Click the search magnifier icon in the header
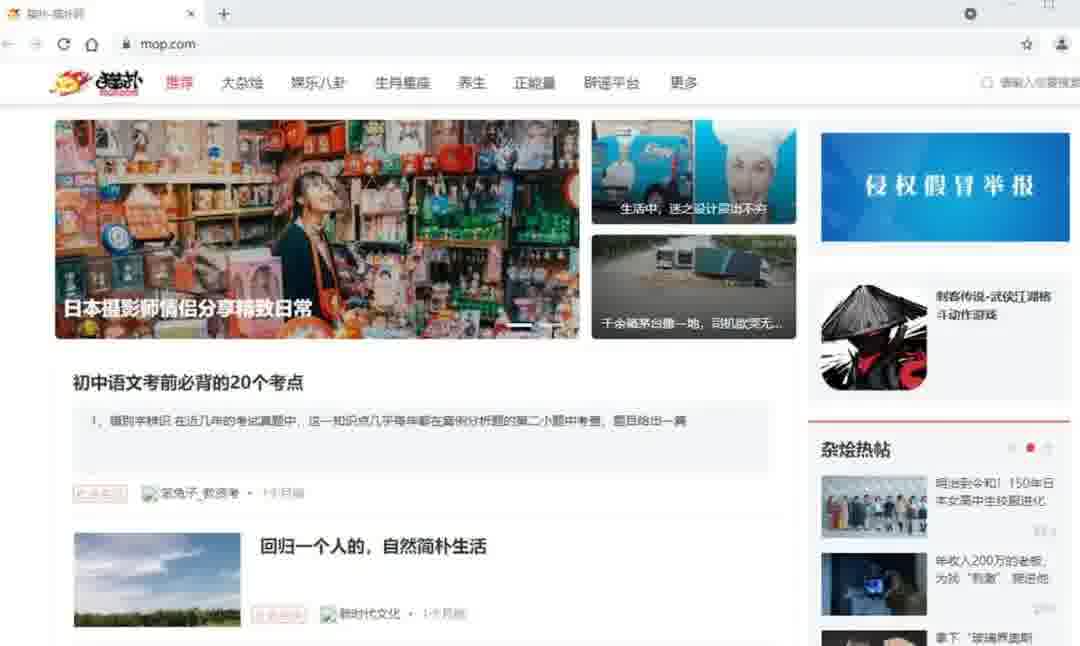Screen dimensions: 1080x646 pos(987,83)
